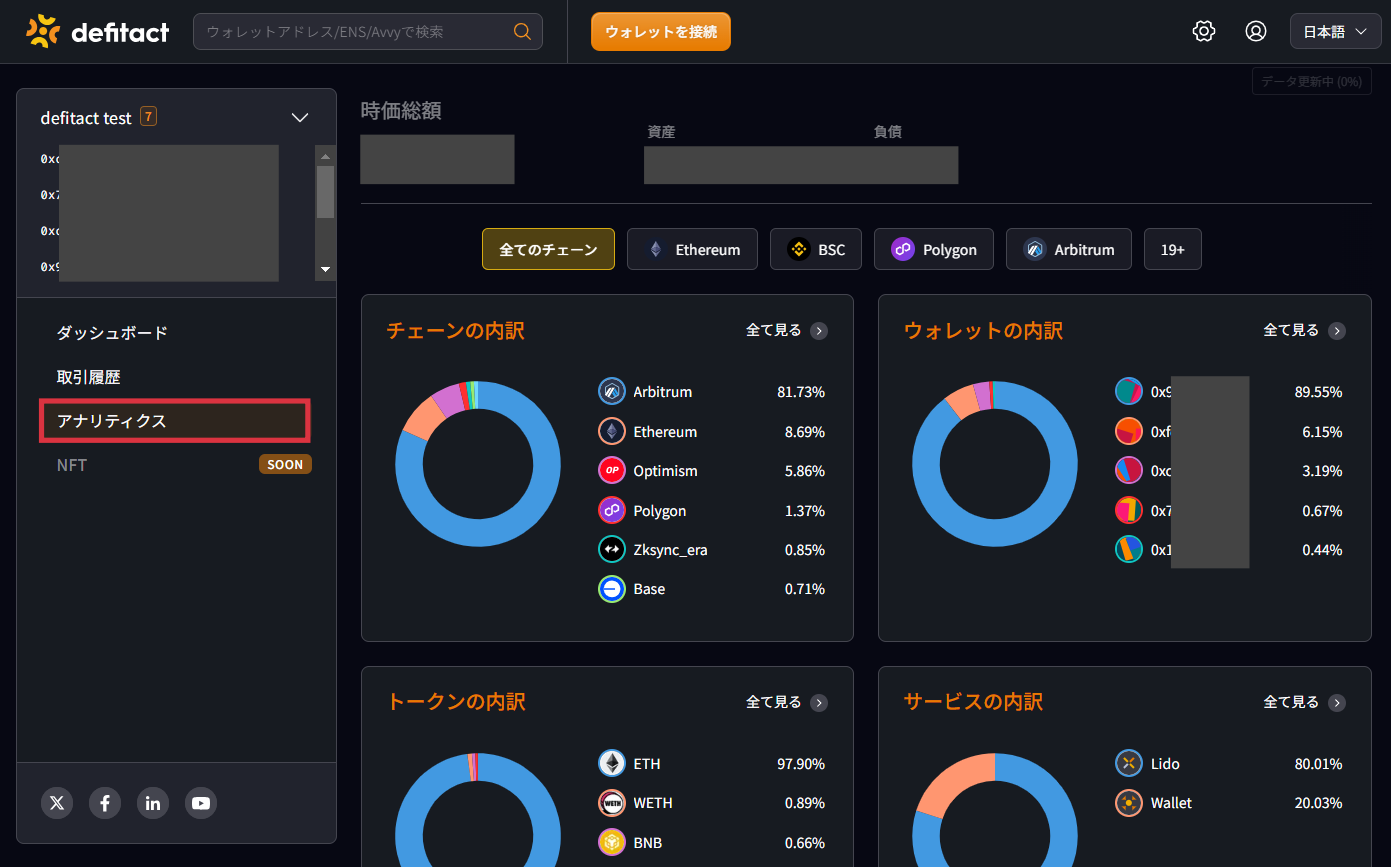Screen dimensions: 1391x867
Task: Open the 日本語 language dropdown
Action: pos(1335,32)
